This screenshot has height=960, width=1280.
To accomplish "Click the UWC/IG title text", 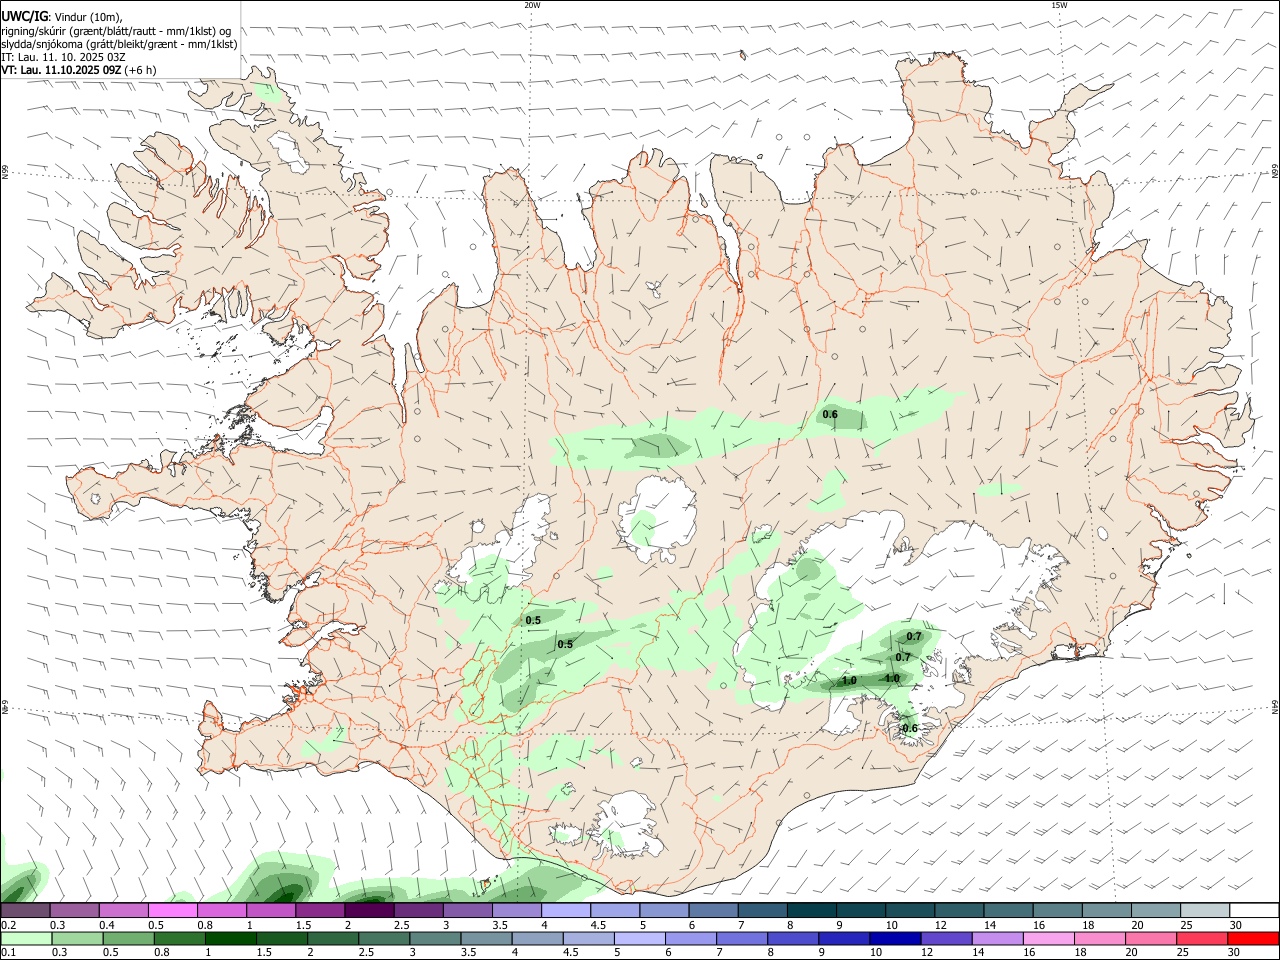I will coord(24,16).
